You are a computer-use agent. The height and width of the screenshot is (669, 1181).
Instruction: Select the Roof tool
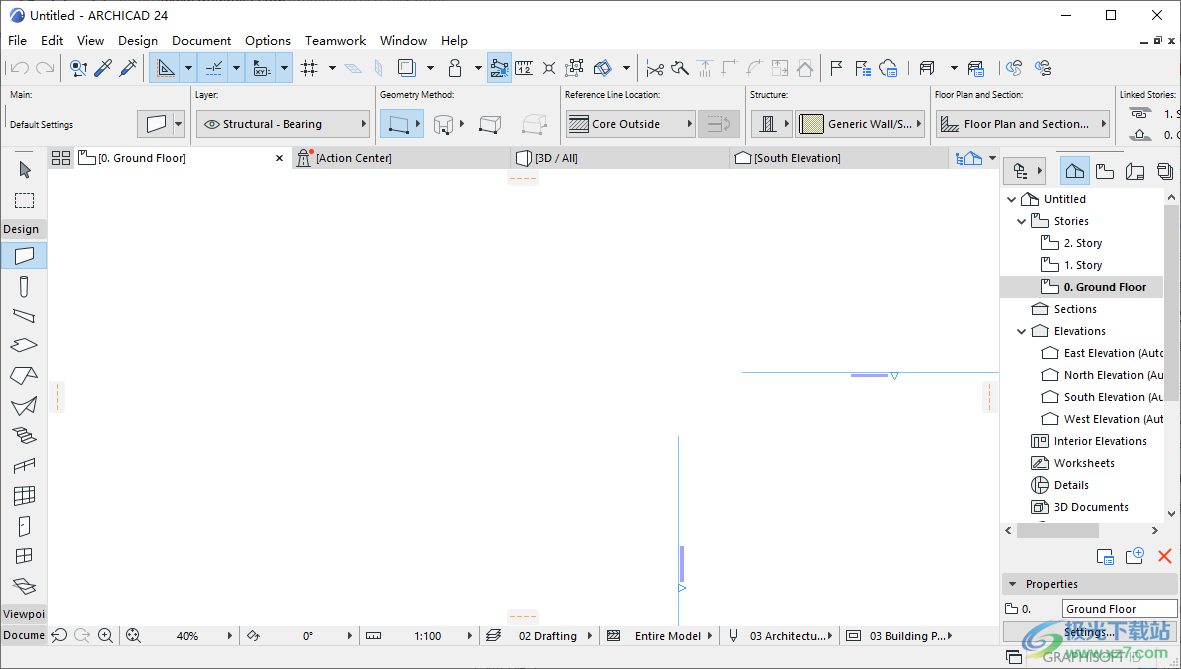[24, 375]
